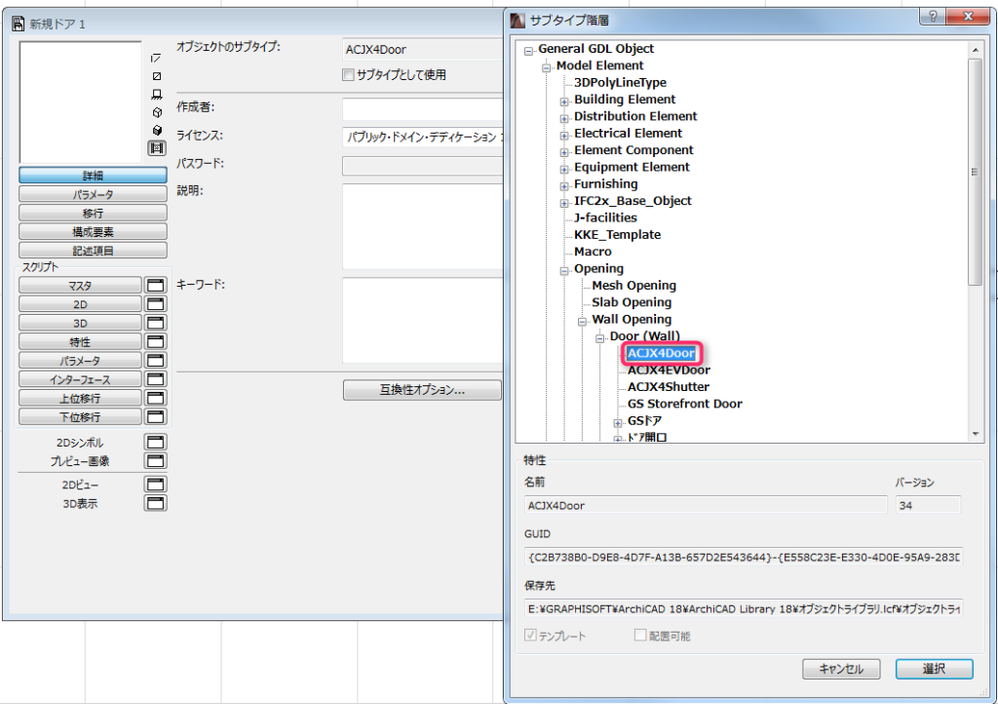Select ACJX4EVDoor in subtype tree
This screenshot has height=704, width=998.
pyautogui.click(x=668, y=370)
